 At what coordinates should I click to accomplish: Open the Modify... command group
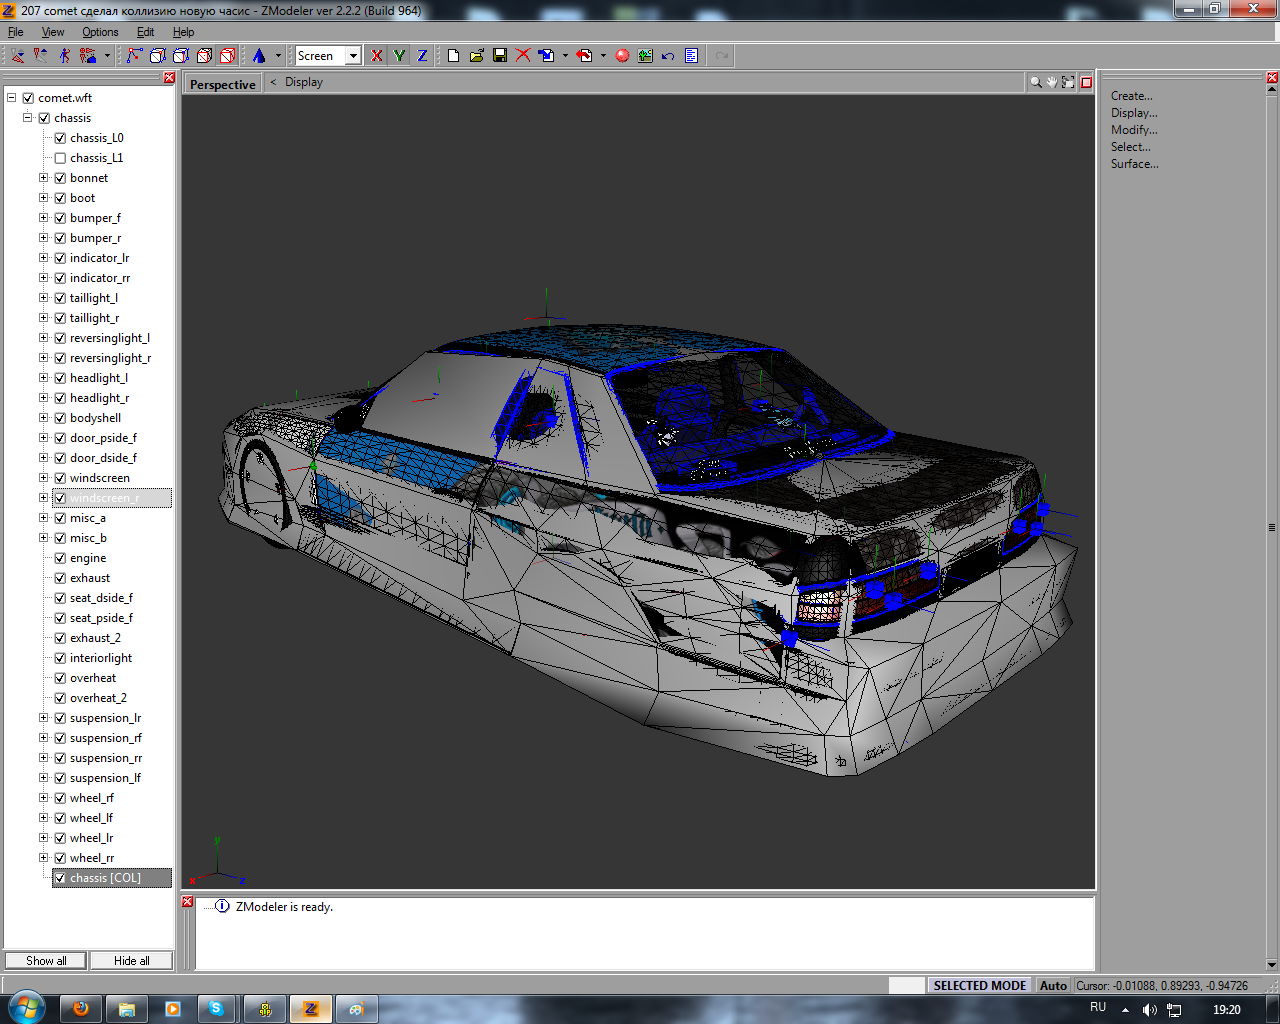1134,130
